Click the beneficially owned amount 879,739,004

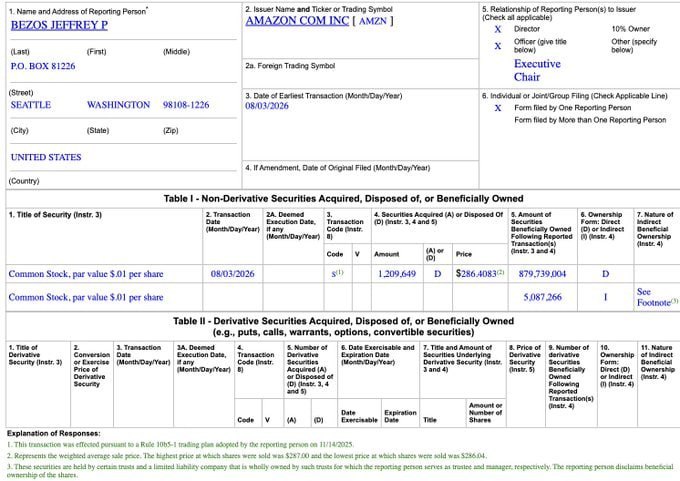tap(542, 274)
